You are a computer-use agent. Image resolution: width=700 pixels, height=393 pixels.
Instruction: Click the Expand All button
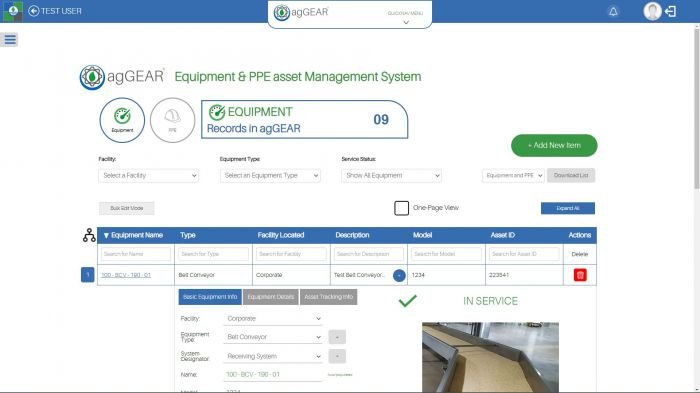tap(567, 208)
